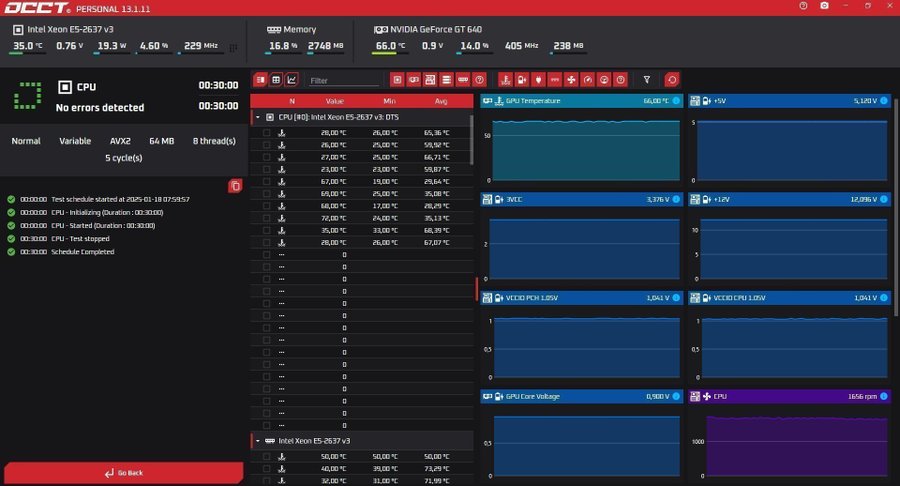The width and height of the screenshot is (900, 486).
Task: Open info for VCCIO CPU 1.05V graph
Action: [x=884, y=298]
